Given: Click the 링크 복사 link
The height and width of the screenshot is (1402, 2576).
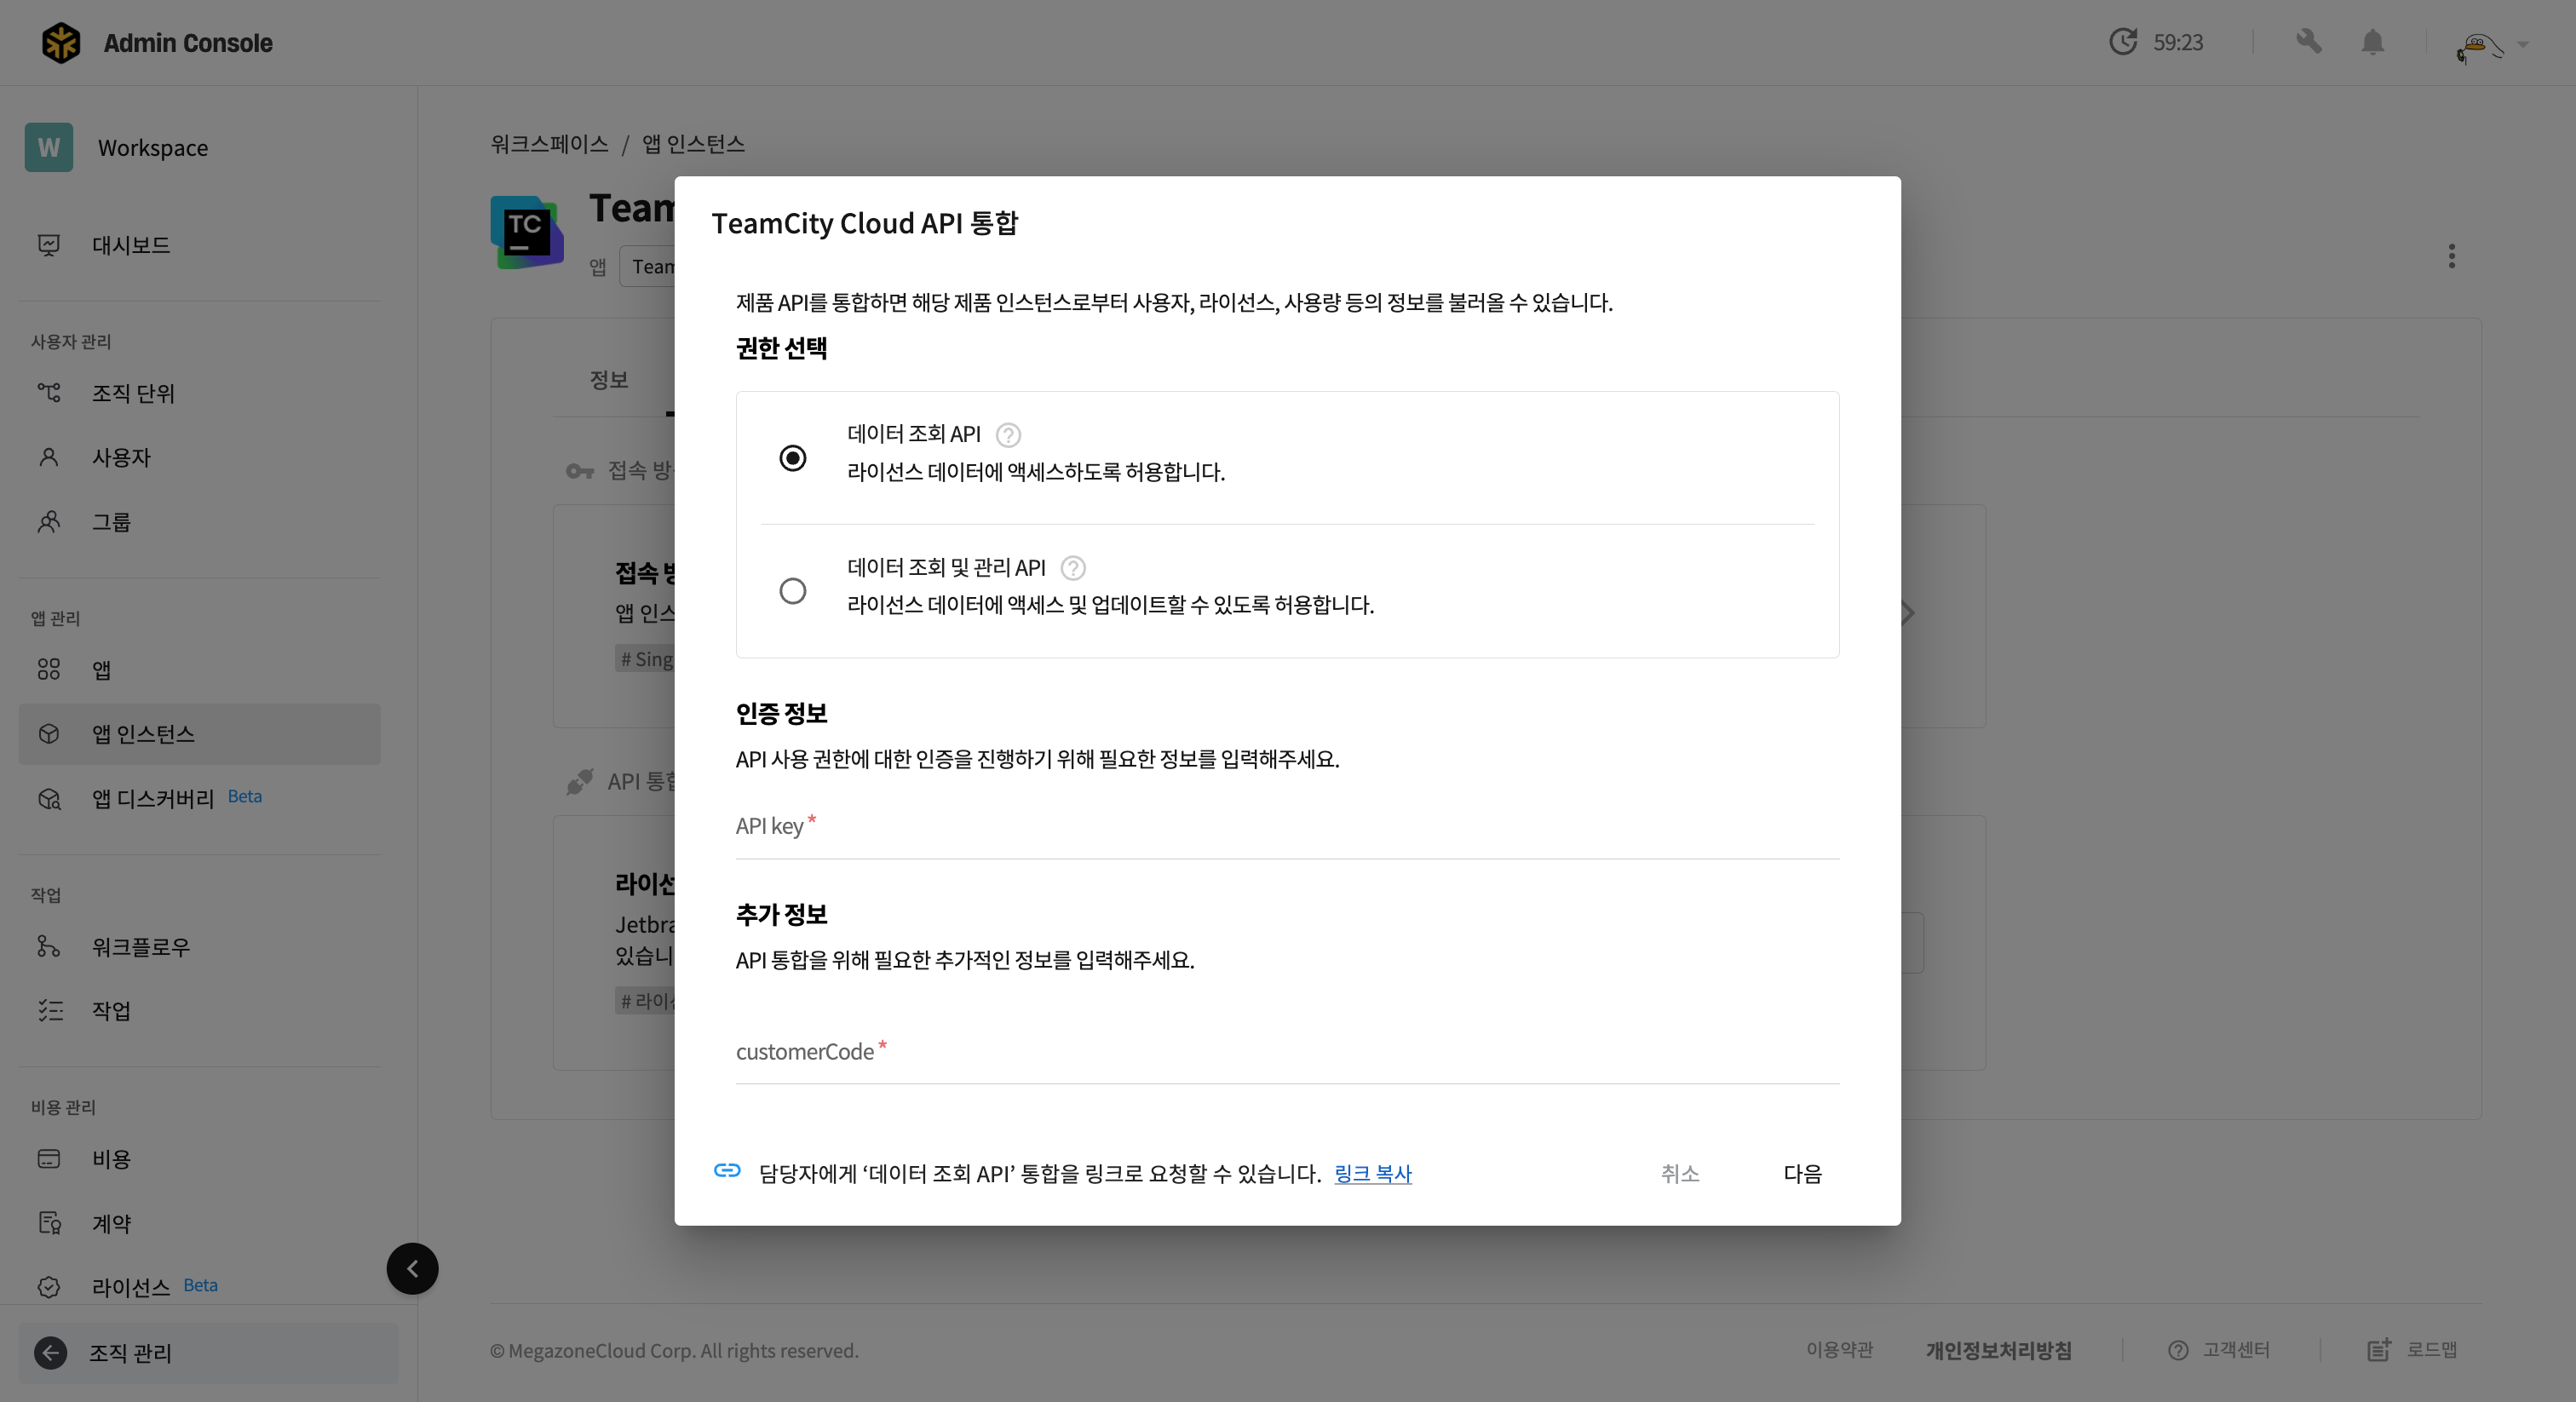Looking at the screenshot, I should click(1372, 1173).
